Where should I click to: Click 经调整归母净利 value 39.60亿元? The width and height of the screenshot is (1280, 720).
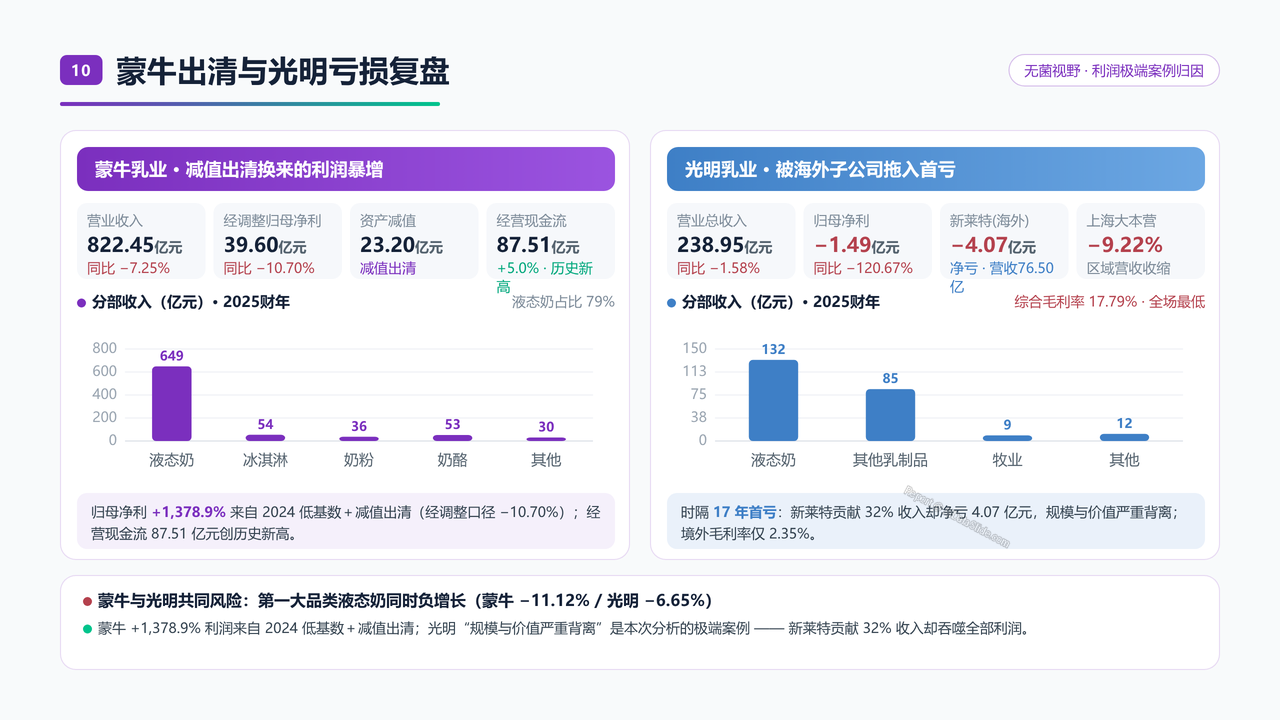(x=265, y=246)
